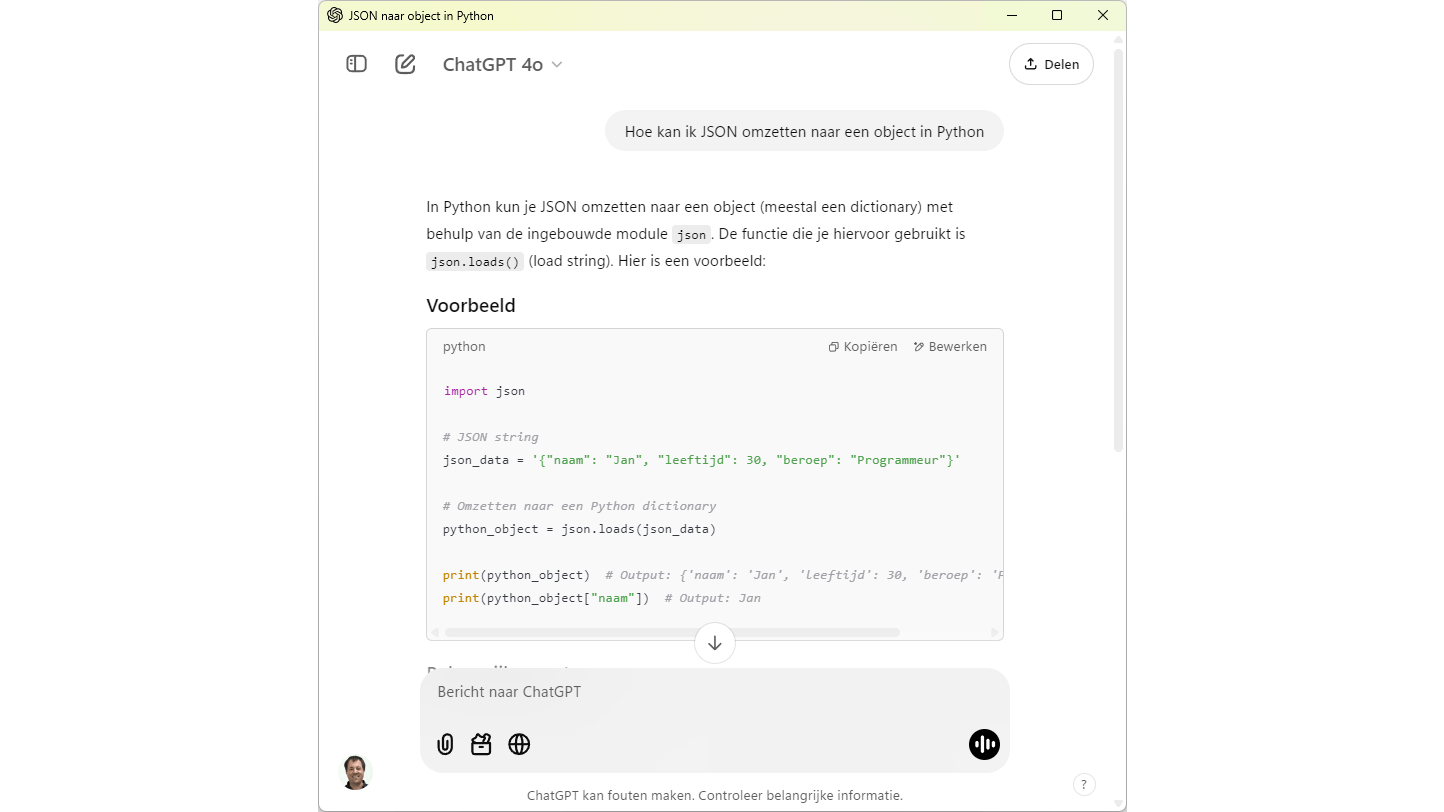Attach a file using the paperclip icon
The image size is (1444, 812).
pyautogui.click(x=445, y=744)
